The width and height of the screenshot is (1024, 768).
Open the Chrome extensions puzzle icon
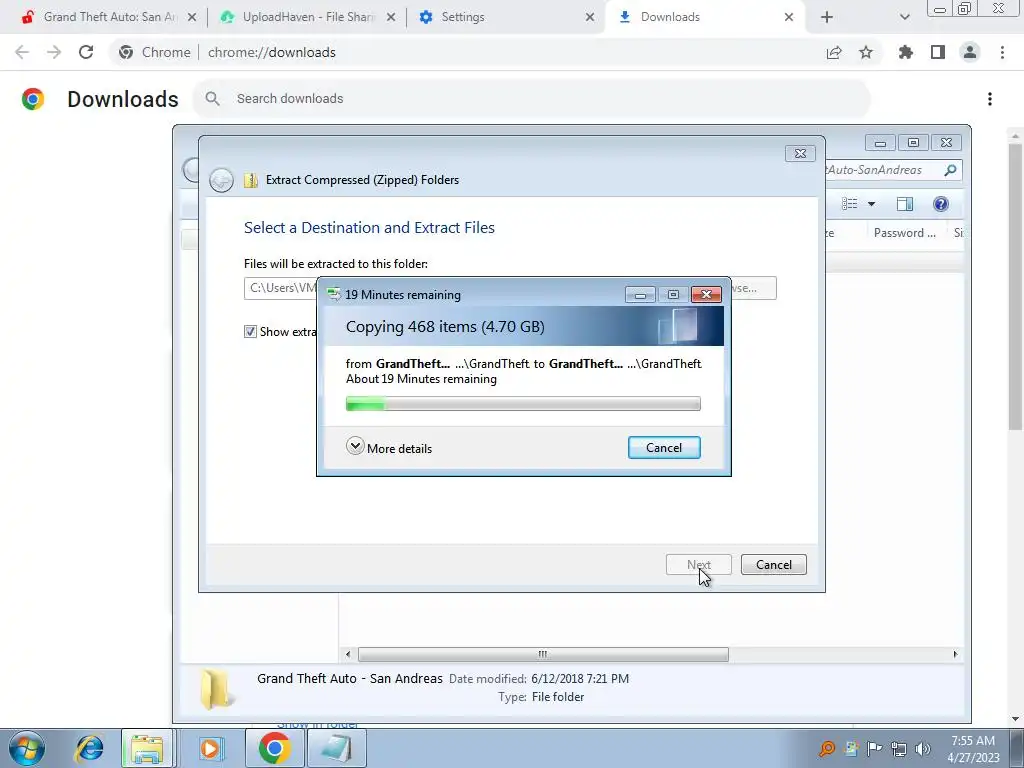point(906,52)
